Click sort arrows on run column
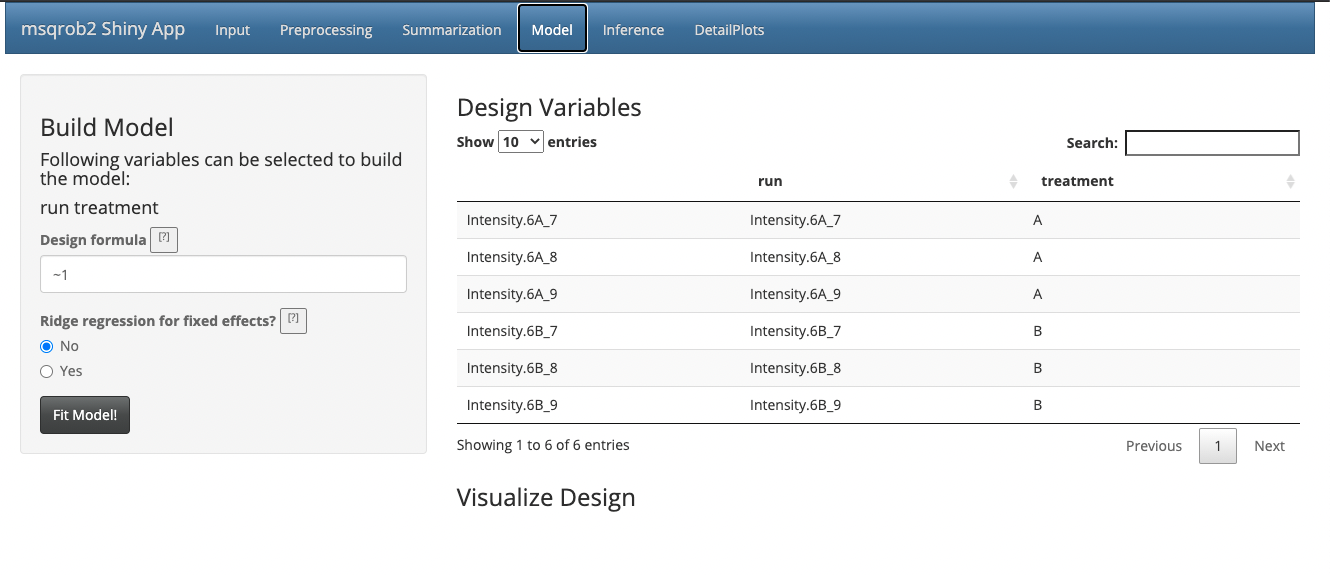 tap(1013, 182)
